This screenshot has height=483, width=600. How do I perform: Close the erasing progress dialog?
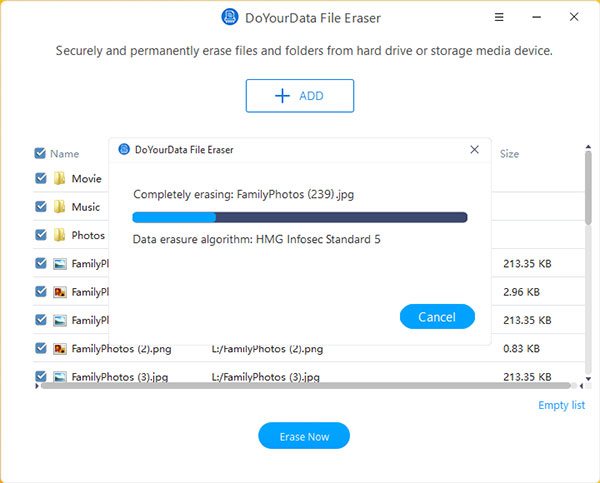[474, 149]
